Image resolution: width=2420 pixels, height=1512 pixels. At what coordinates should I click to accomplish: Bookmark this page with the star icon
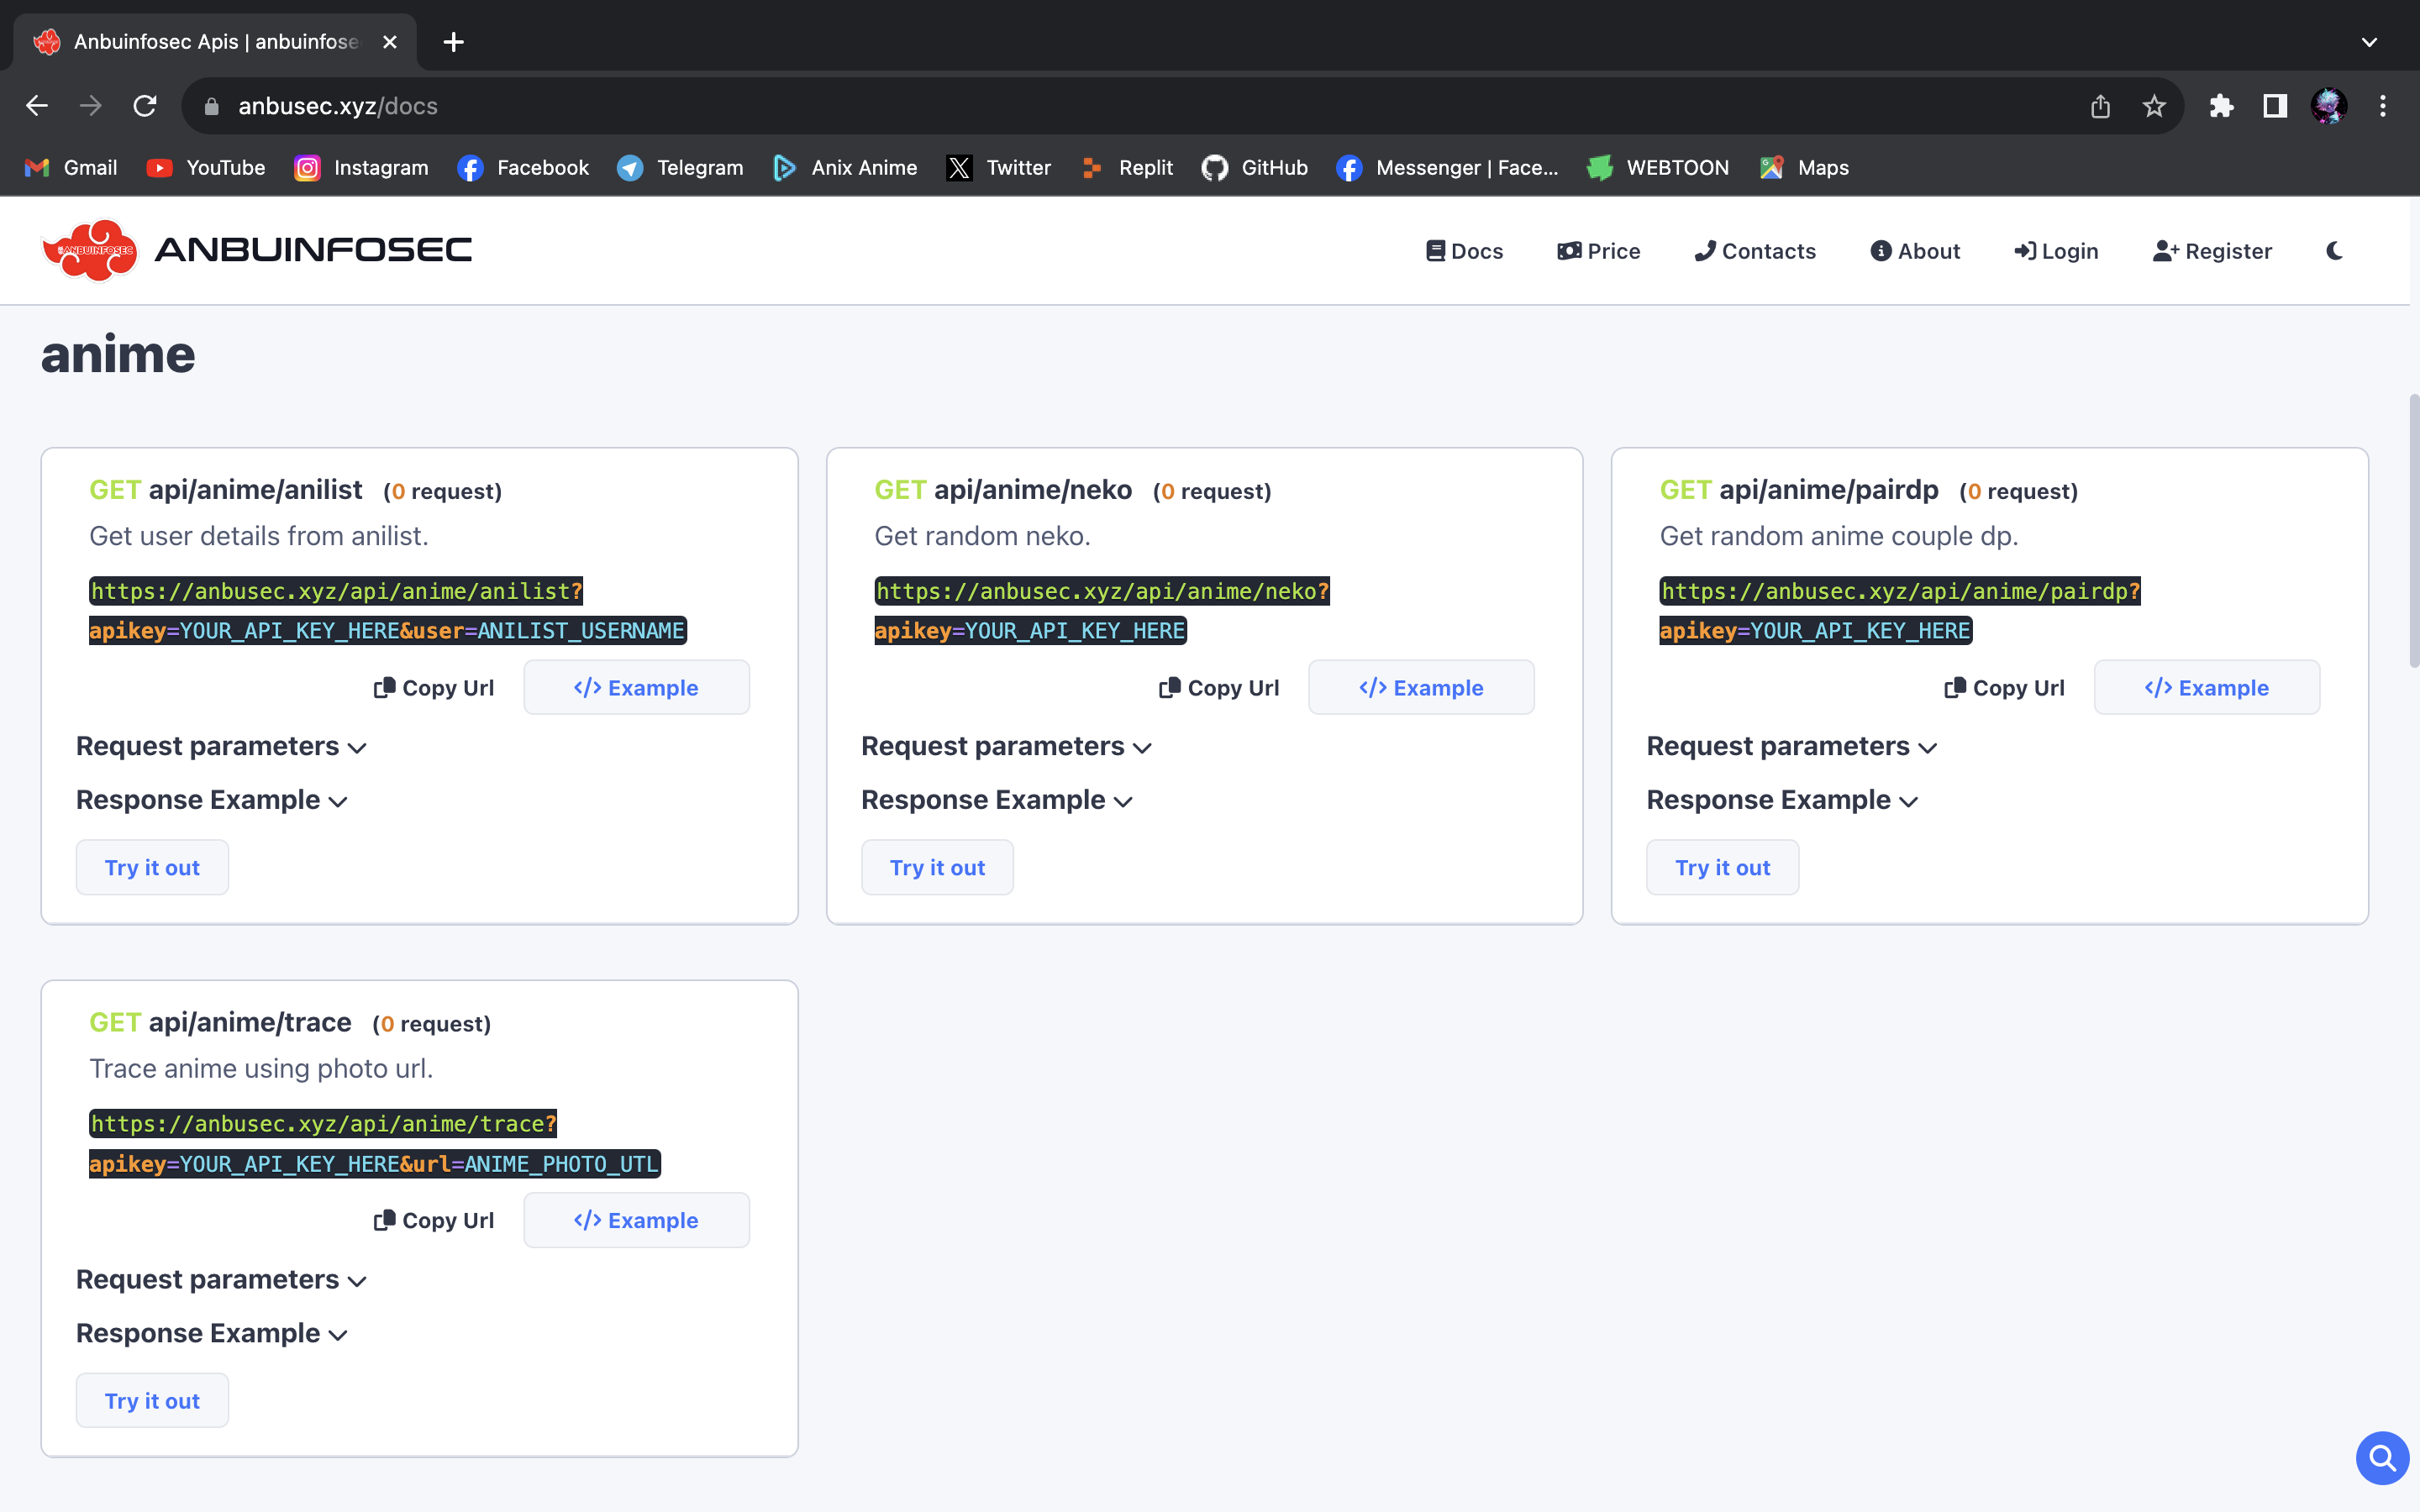(x=2154, y=106)
